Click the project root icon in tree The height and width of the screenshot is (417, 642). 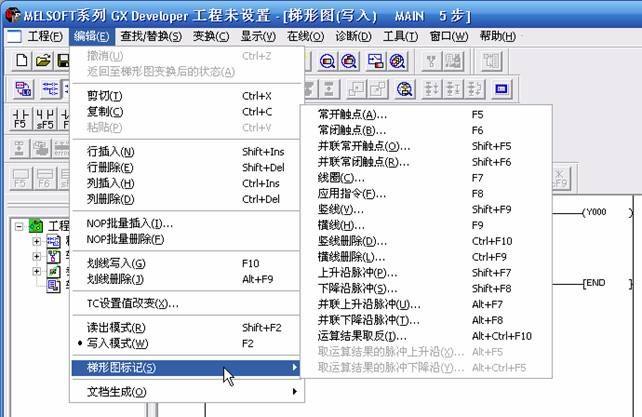[x=37, y=226]
